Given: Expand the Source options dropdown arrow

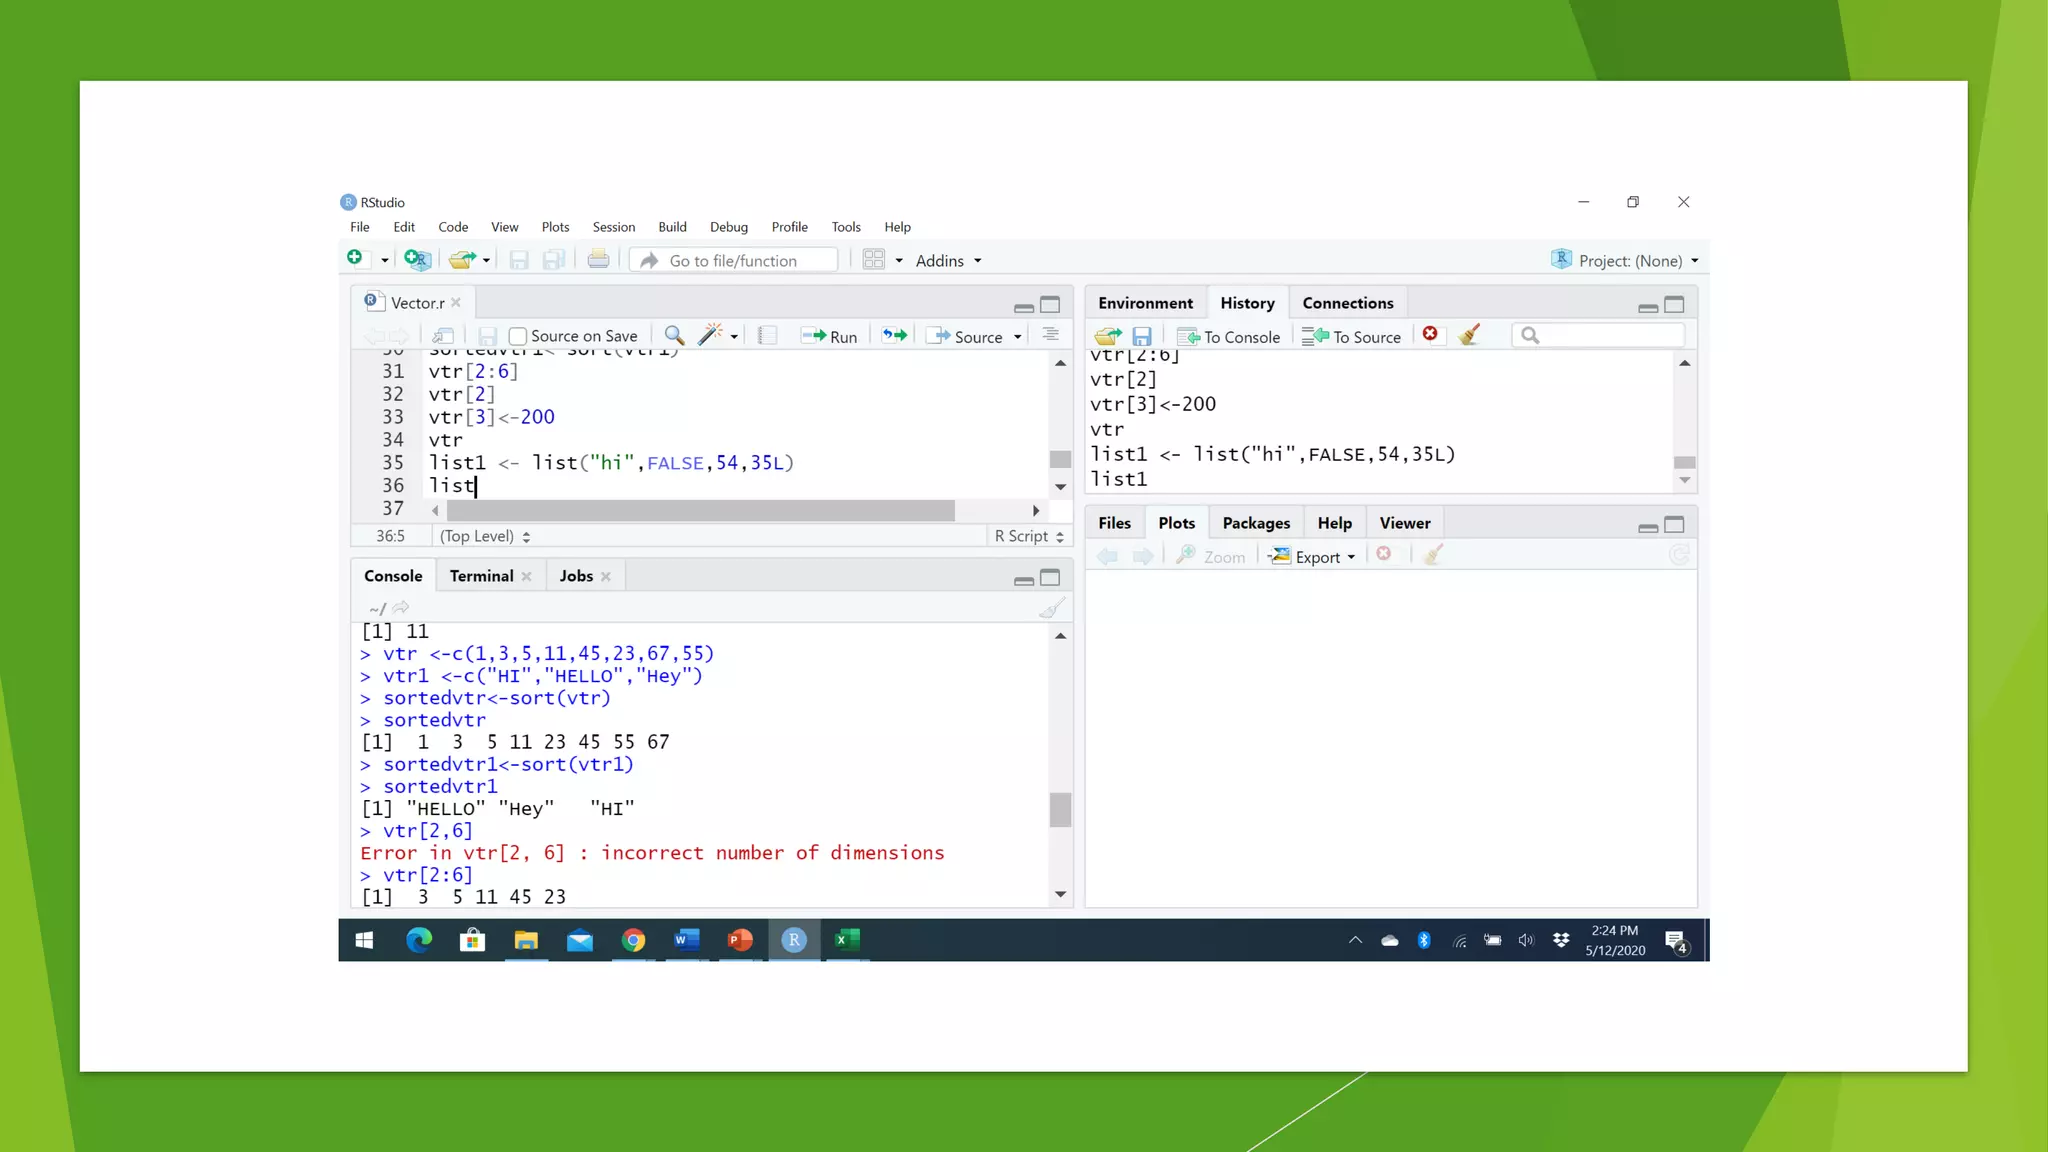Looking at the screenshot, I should [x=1018, y=337].
